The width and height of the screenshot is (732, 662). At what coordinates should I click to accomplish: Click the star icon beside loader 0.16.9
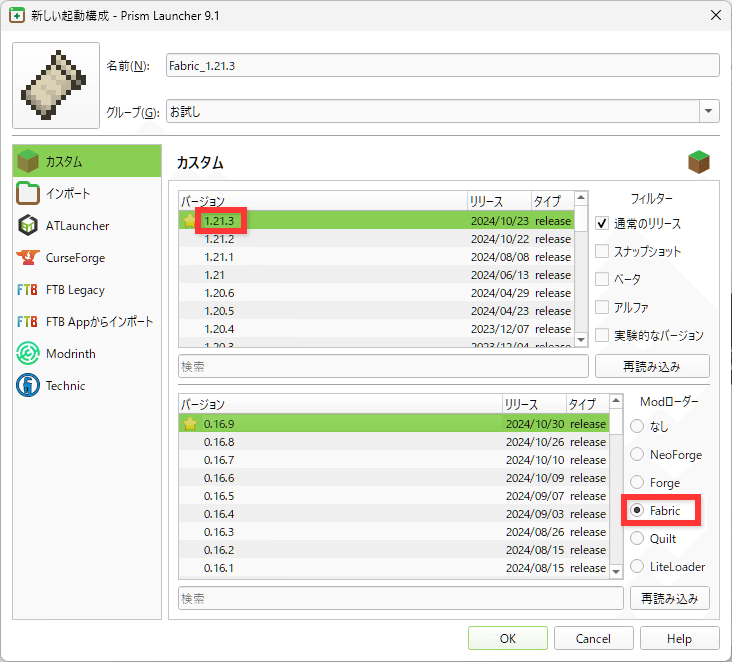pos(190,424)
